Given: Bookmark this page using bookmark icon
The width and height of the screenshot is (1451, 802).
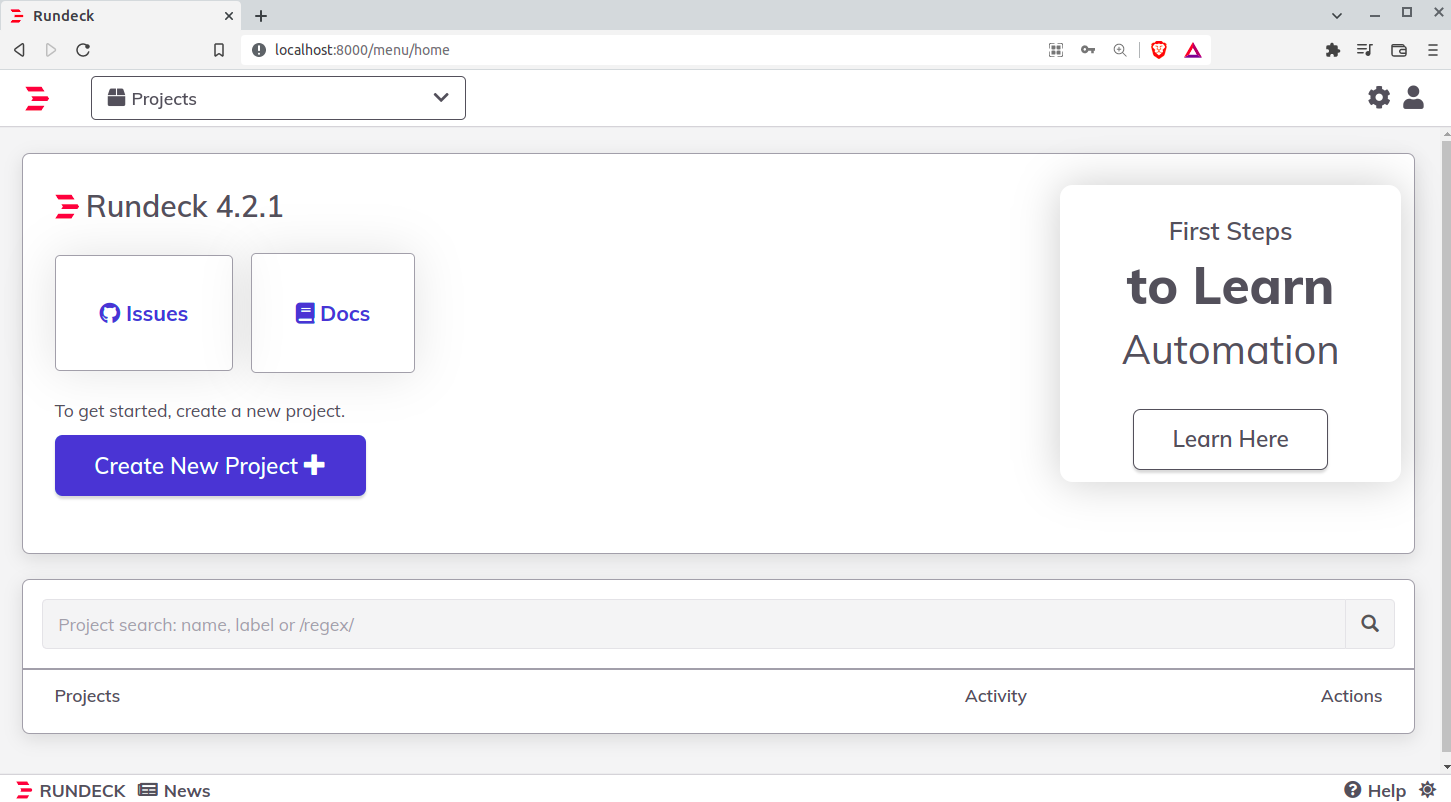Looking at the screenshot, I should point(219,50).
